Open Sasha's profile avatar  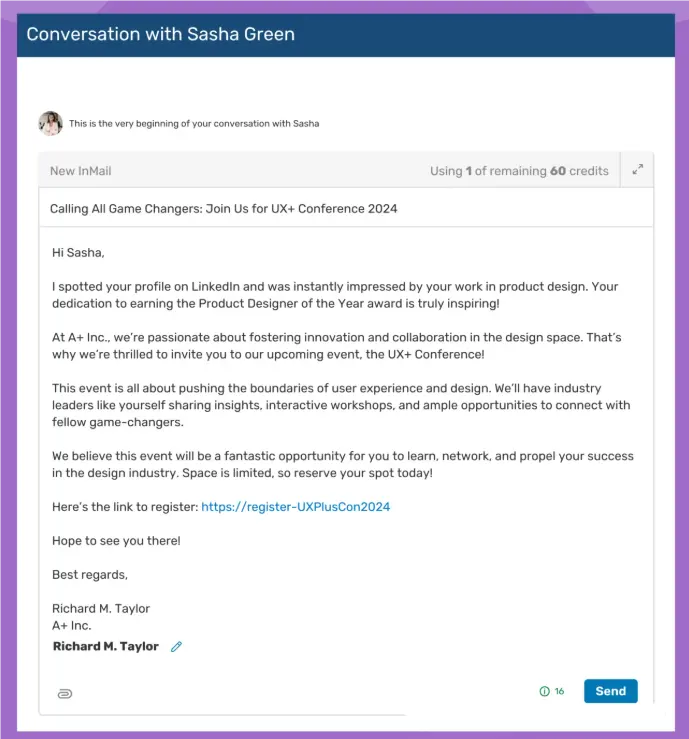coord(50,124)
